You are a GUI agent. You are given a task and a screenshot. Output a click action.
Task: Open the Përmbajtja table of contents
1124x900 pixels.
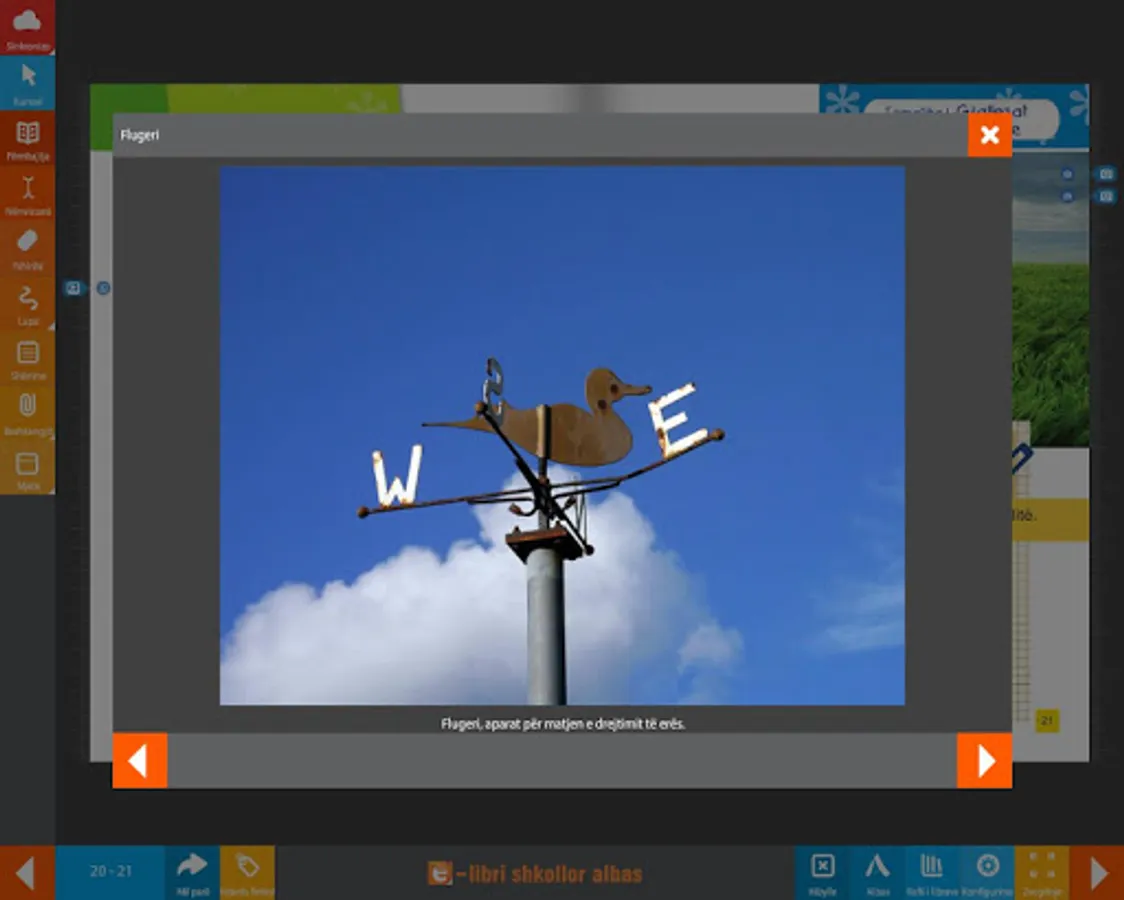27,138
